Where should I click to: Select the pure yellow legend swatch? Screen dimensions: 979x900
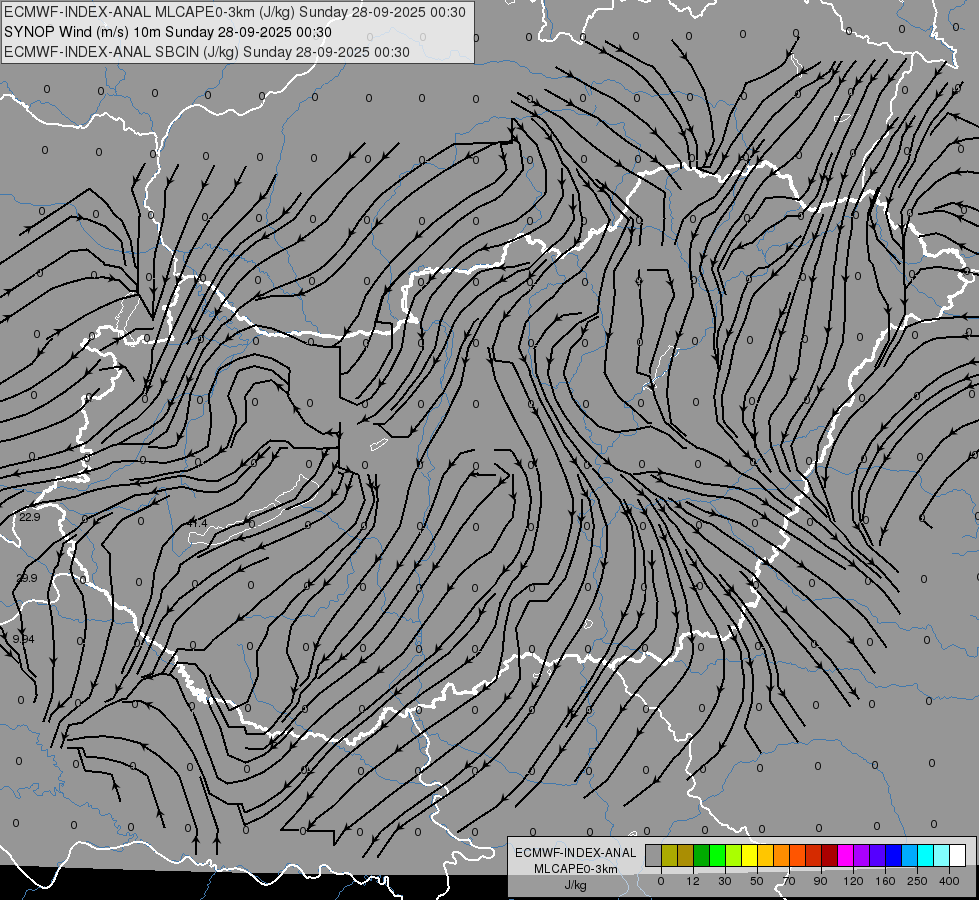[x=750, y=855]
